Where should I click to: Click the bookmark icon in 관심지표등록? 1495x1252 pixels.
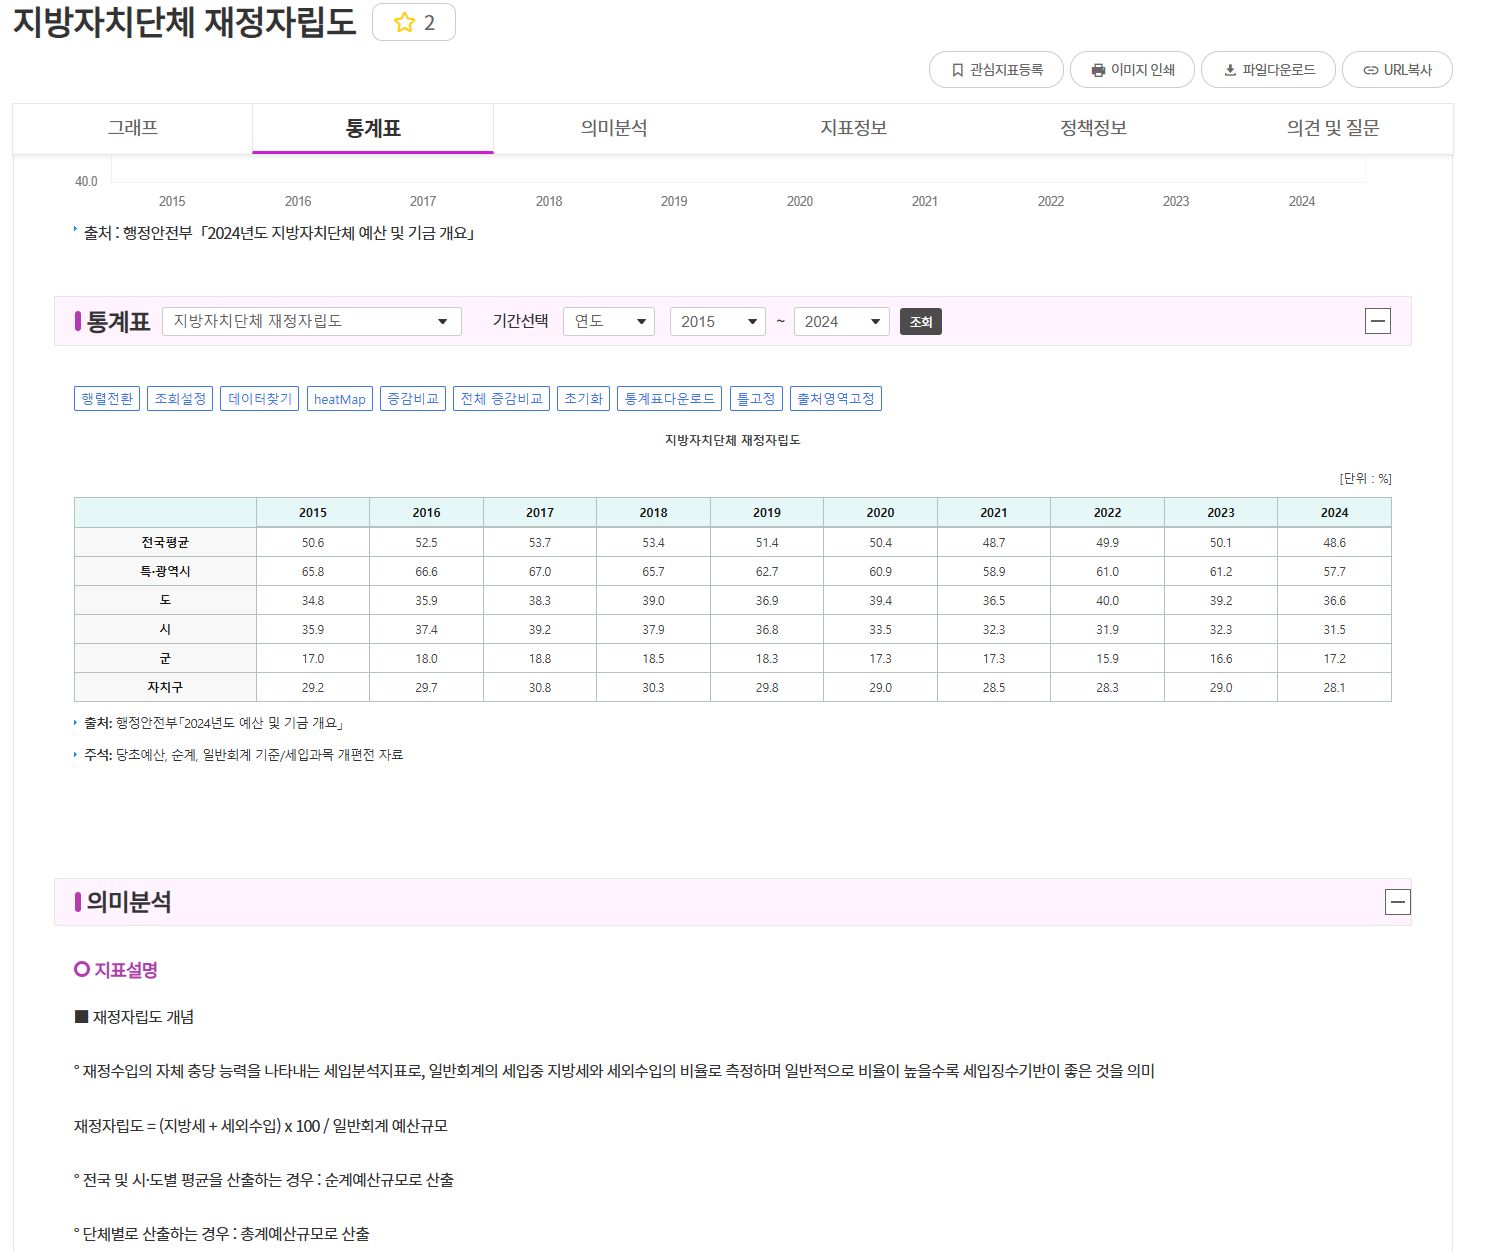(957, 70)
